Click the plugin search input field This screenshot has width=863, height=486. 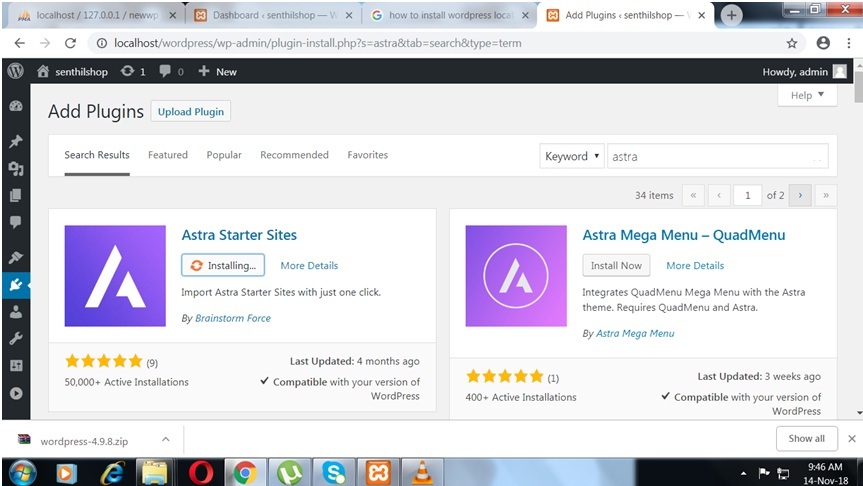click(716, 156)
